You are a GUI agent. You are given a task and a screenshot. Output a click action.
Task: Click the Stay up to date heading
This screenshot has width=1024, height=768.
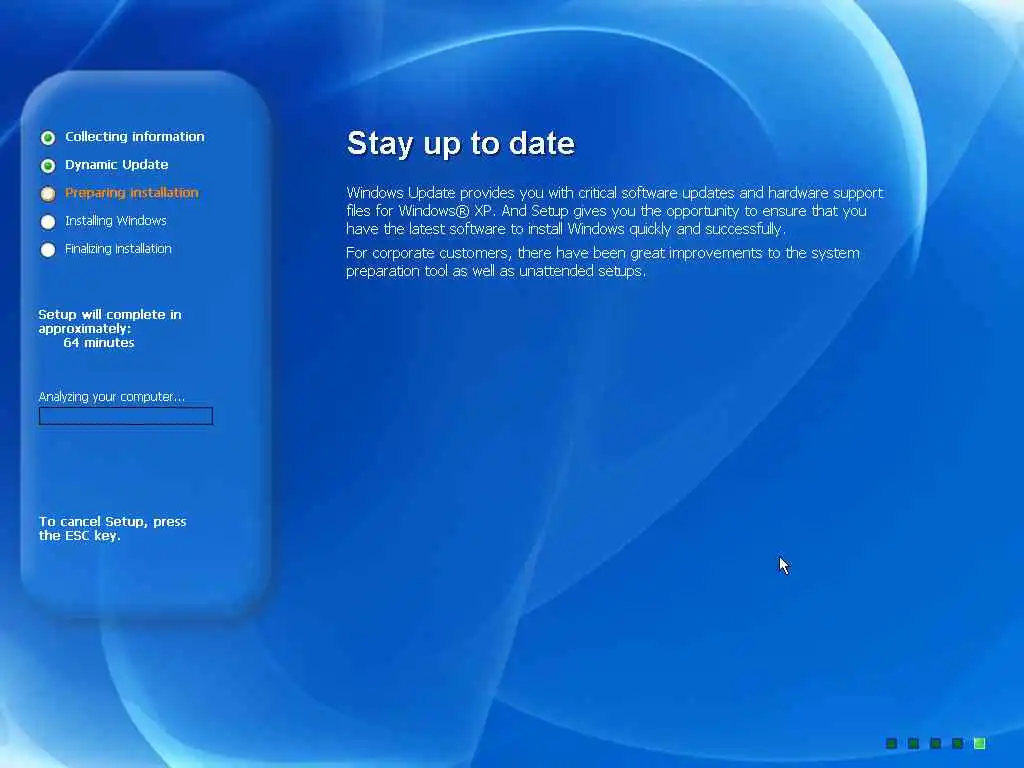click(x=460, y=143)
